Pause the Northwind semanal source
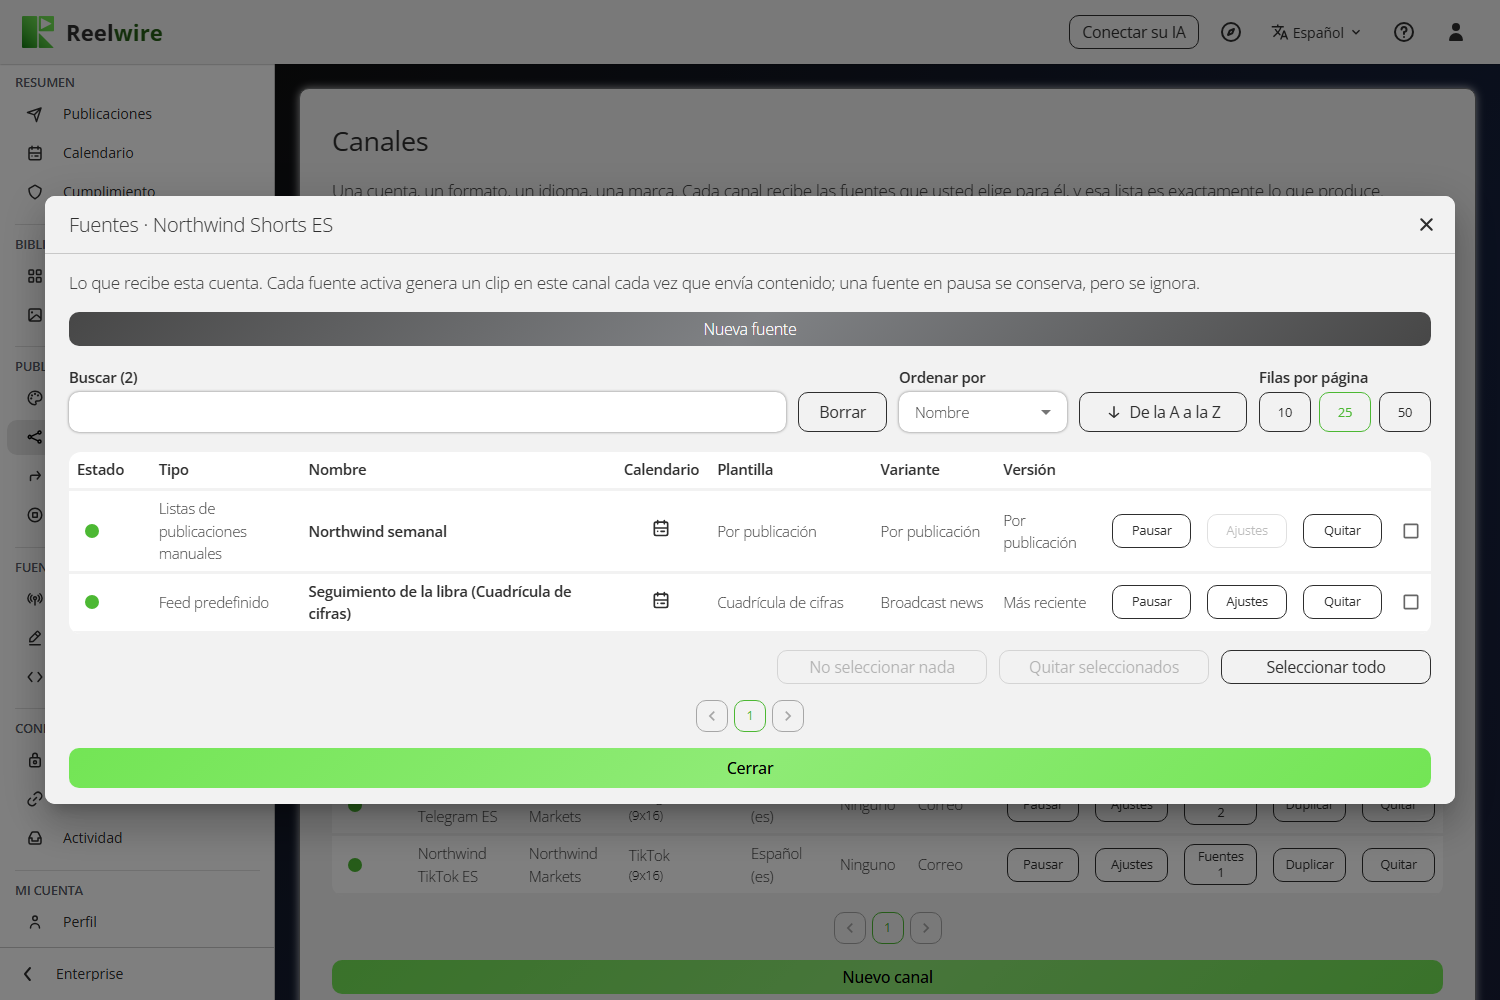 [1151, 531]
